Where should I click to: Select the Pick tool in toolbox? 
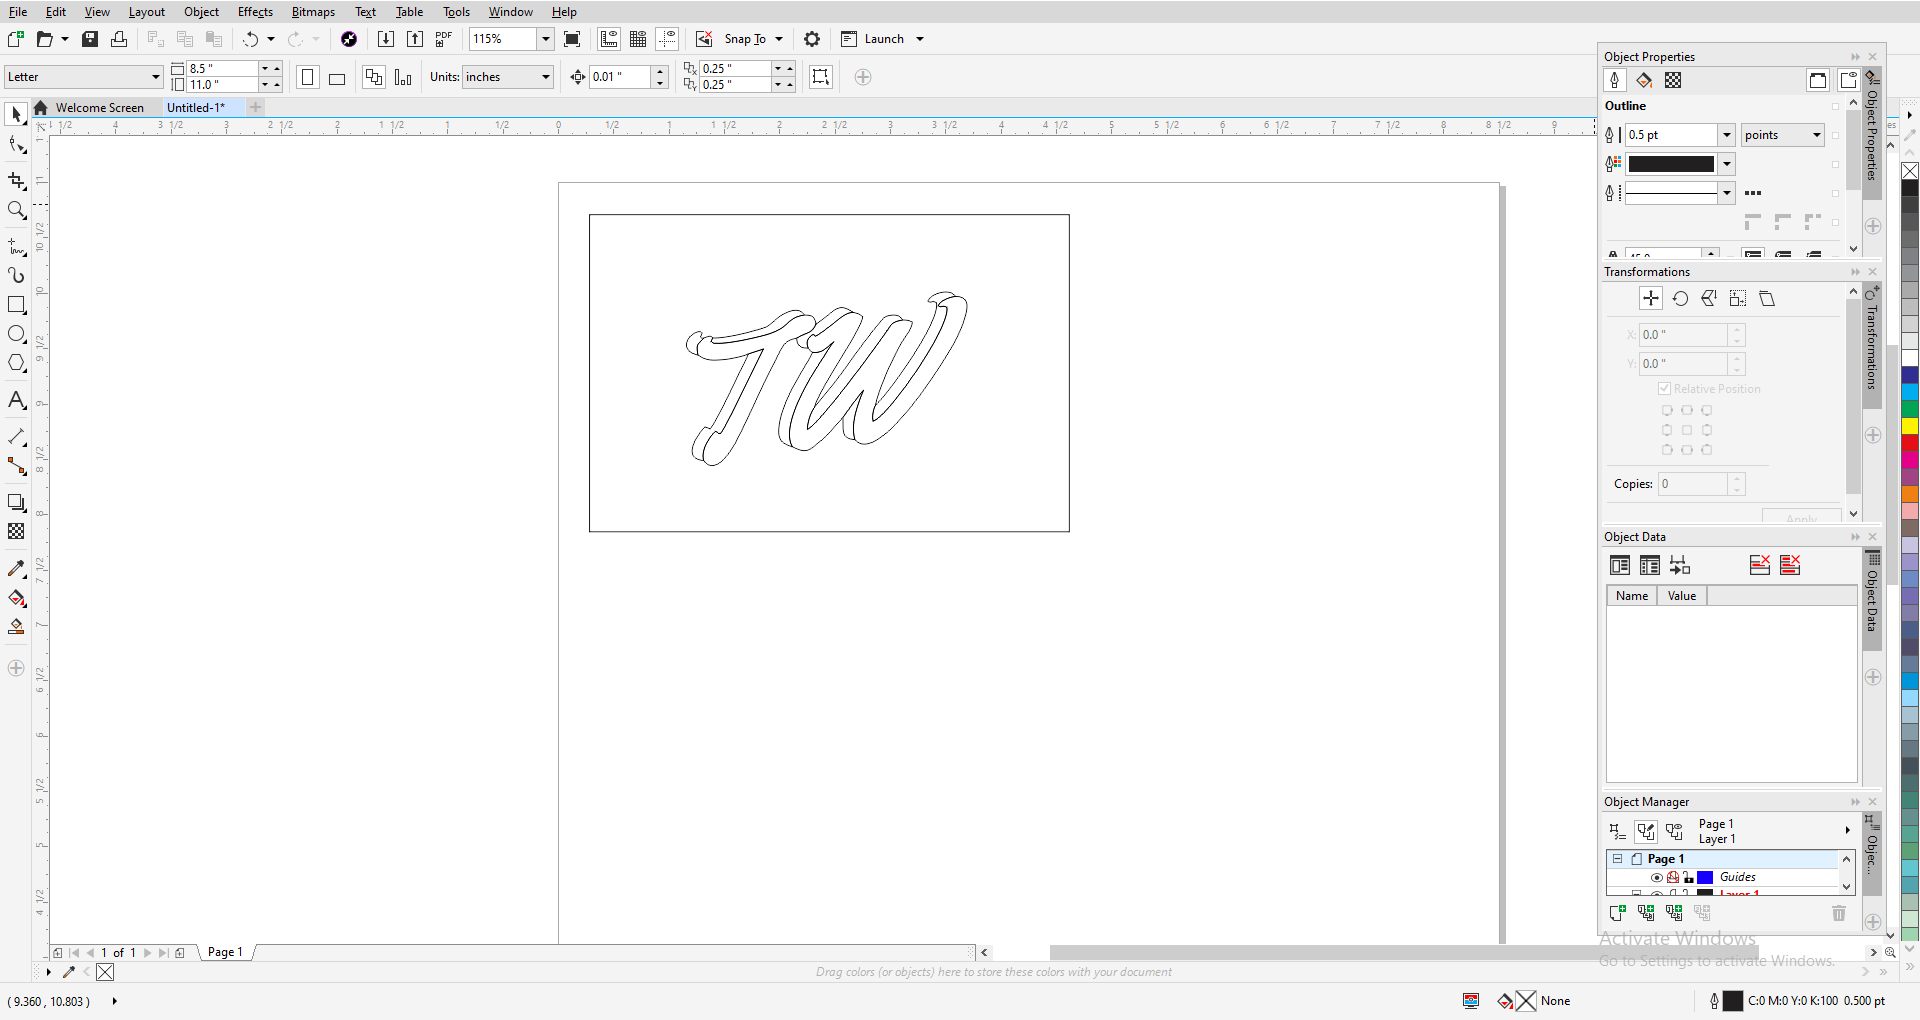[16, 115]
